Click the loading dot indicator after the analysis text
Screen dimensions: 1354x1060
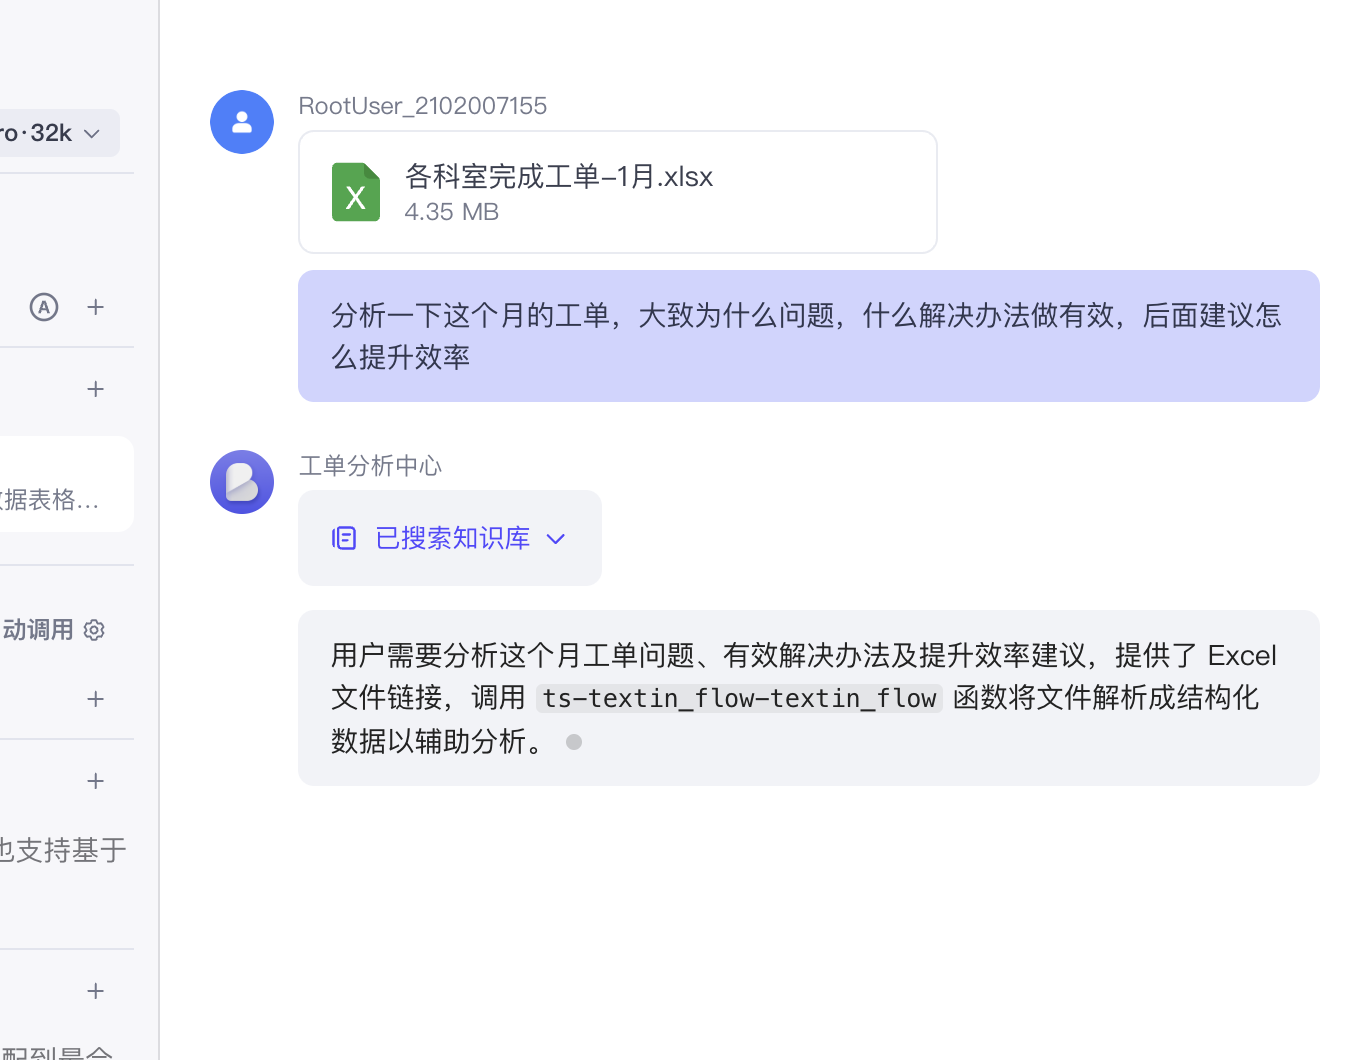click(x=574, y=742)
